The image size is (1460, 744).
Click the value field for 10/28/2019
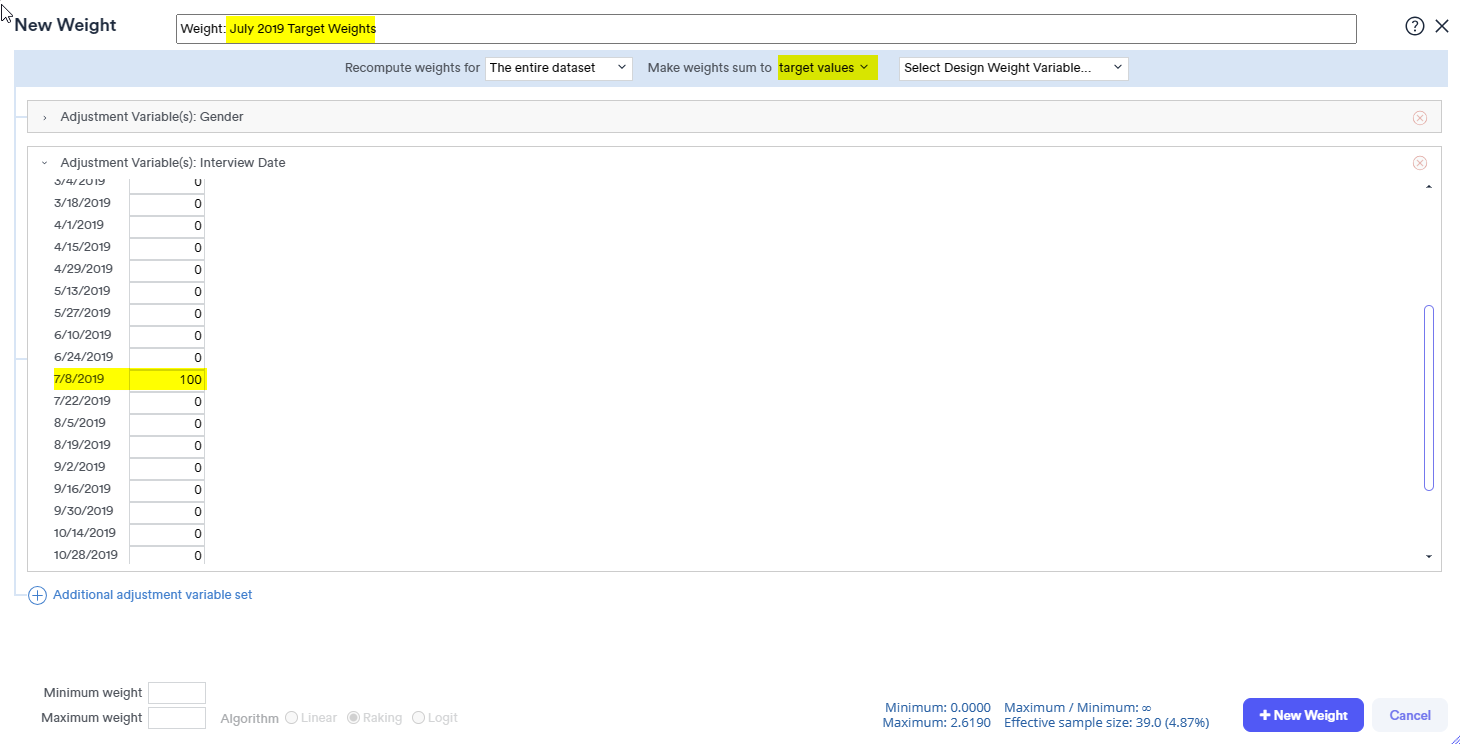pos(167,555)
